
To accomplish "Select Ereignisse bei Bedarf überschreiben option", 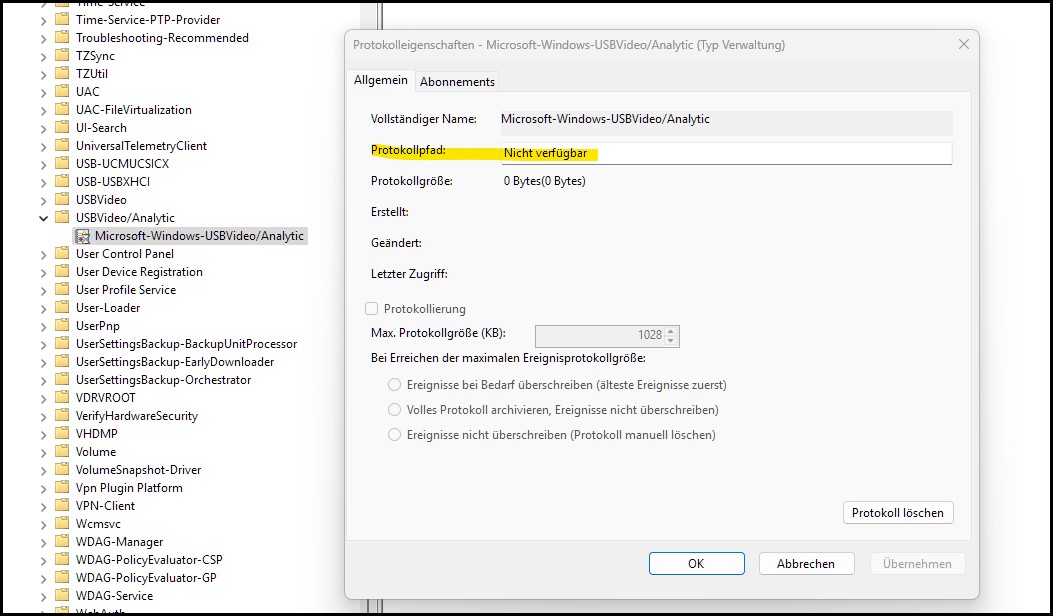I will click(x=394, y=385).
